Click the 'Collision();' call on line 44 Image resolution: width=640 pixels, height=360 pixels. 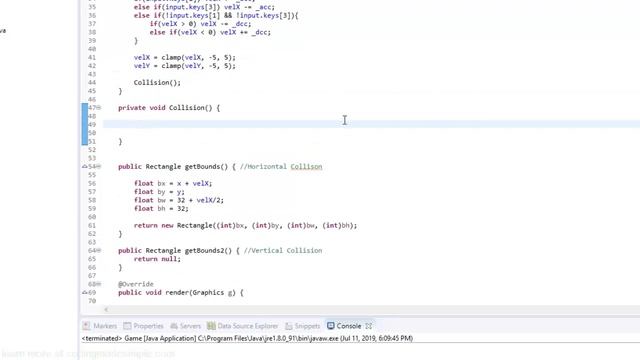pyautogui.click(x=157, y=82)
